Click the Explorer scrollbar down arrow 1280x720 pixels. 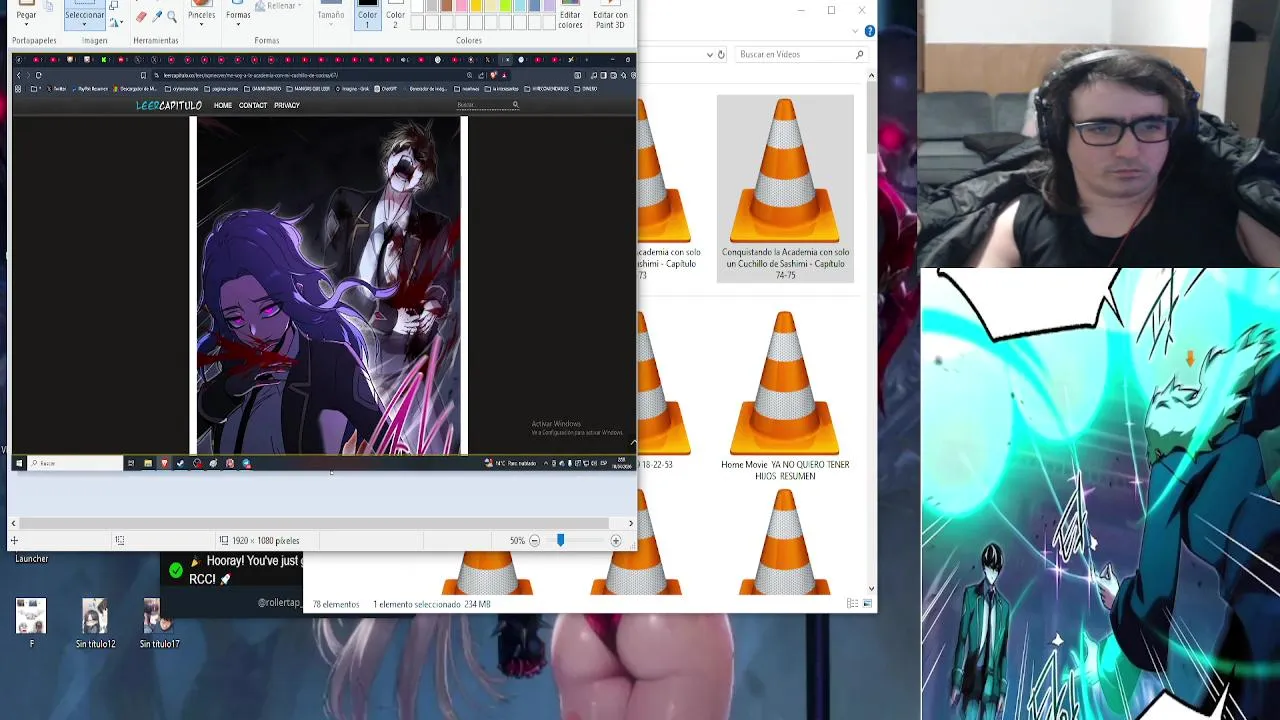coord(871,589)
